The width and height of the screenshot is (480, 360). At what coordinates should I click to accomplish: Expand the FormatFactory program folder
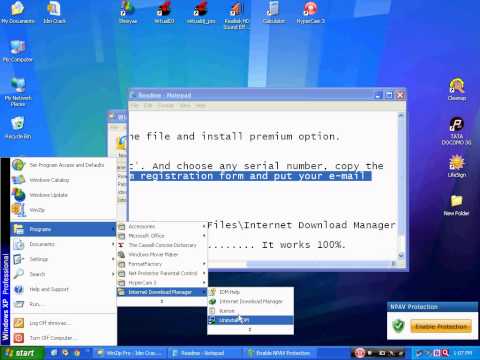click(162, 264)
